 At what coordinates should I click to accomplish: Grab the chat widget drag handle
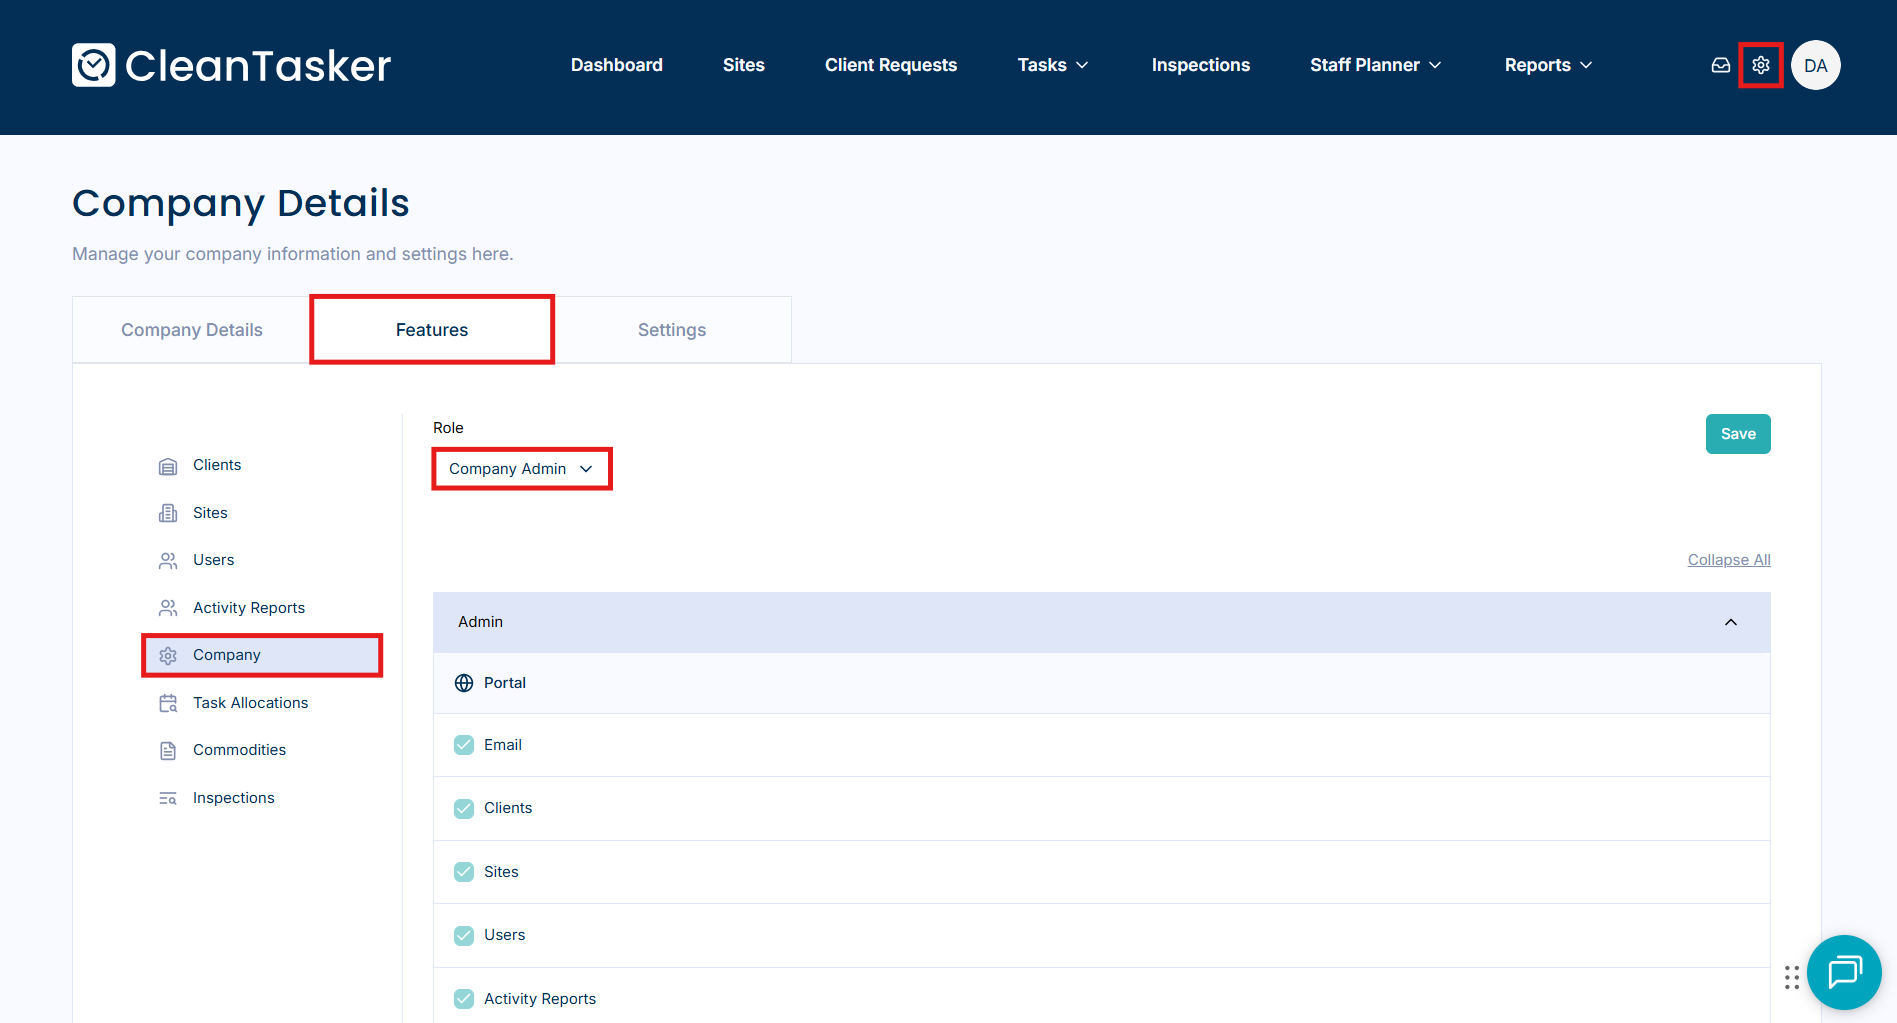[1791, 977]
